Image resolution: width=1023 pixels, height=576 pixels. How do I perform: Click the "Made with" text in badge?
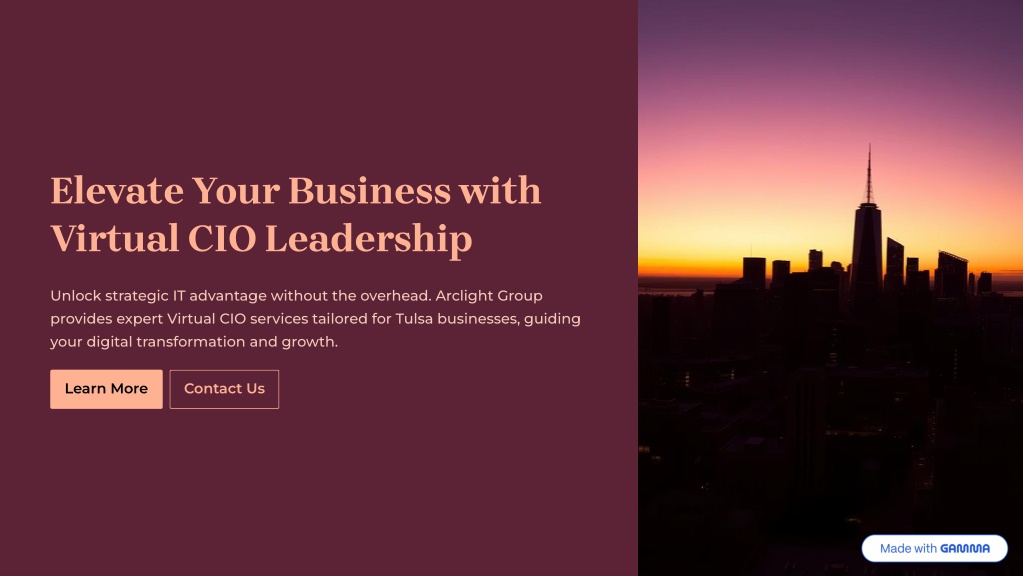[908, 549]
